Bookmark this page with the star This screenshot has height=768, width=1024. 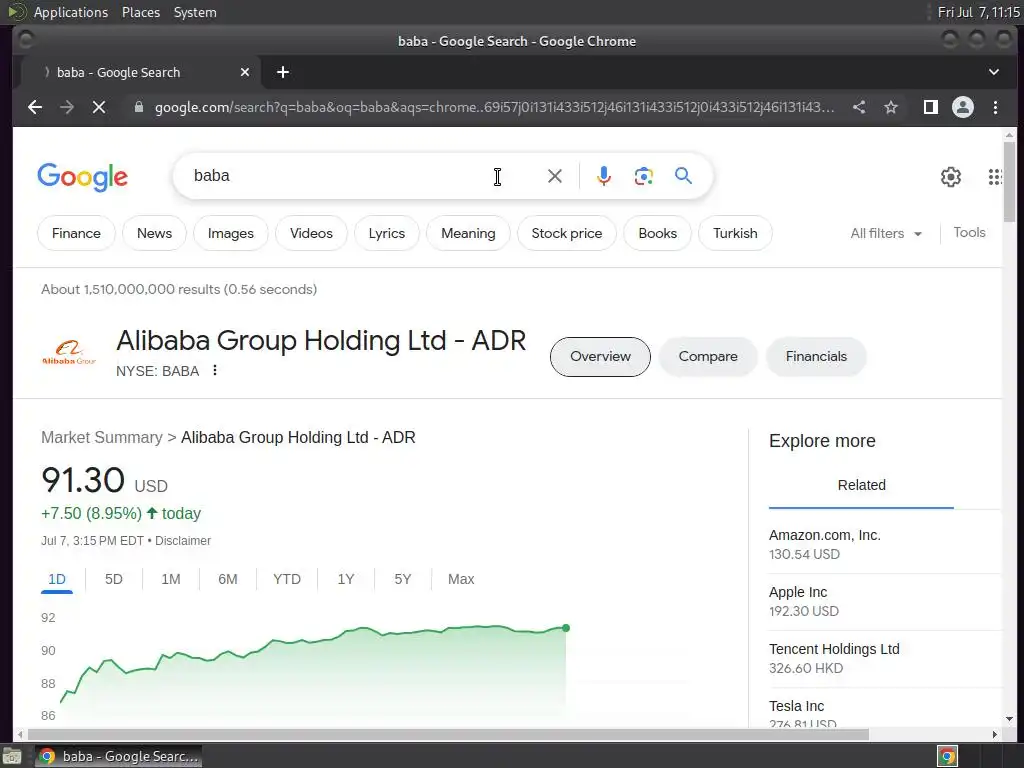point(891,107)
